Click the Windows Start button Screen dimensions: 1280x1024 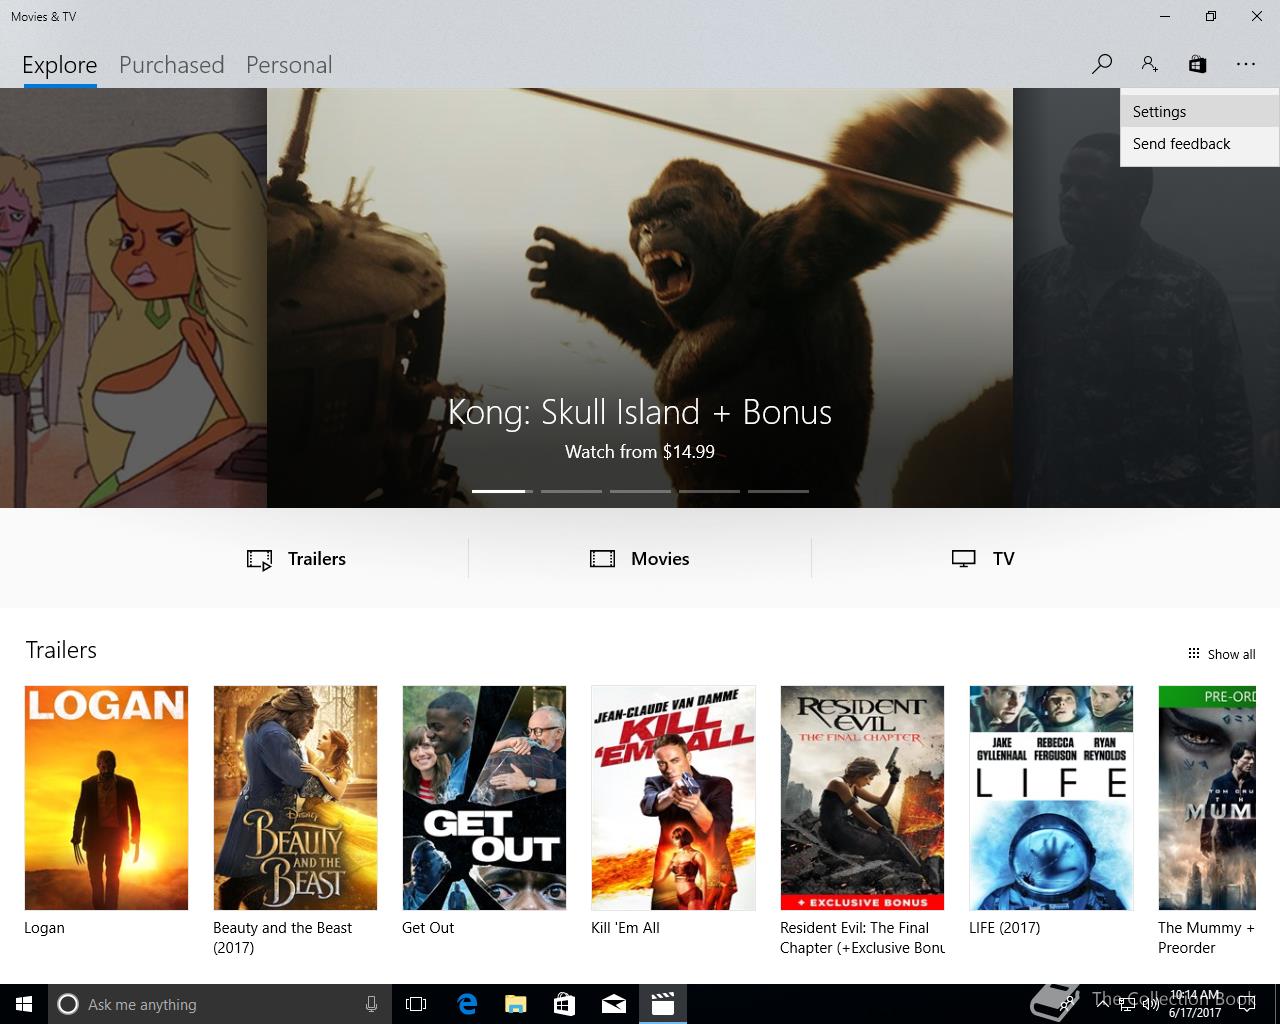[24, 1004]
